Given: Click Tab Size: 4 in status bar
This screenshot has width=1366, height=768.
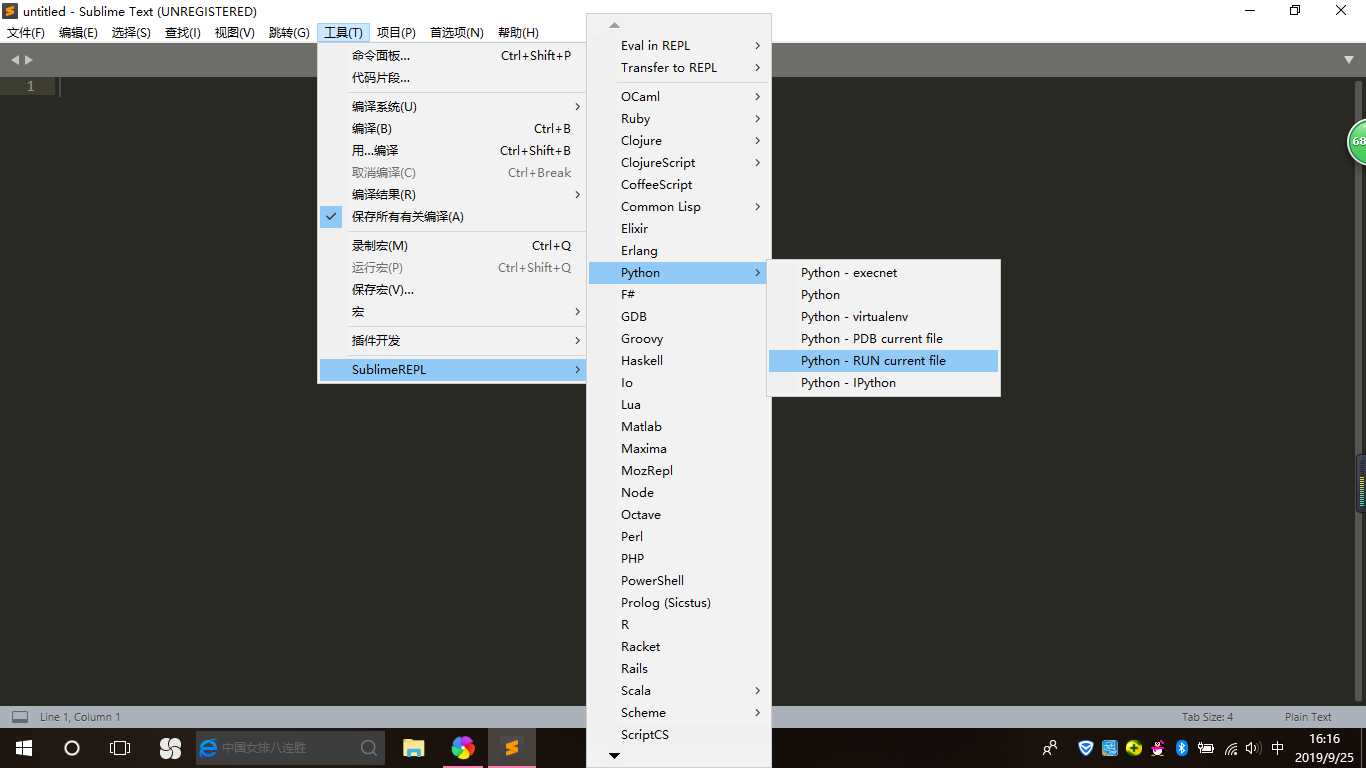Looking at the screenshot, I should [x=1207, y=717].
